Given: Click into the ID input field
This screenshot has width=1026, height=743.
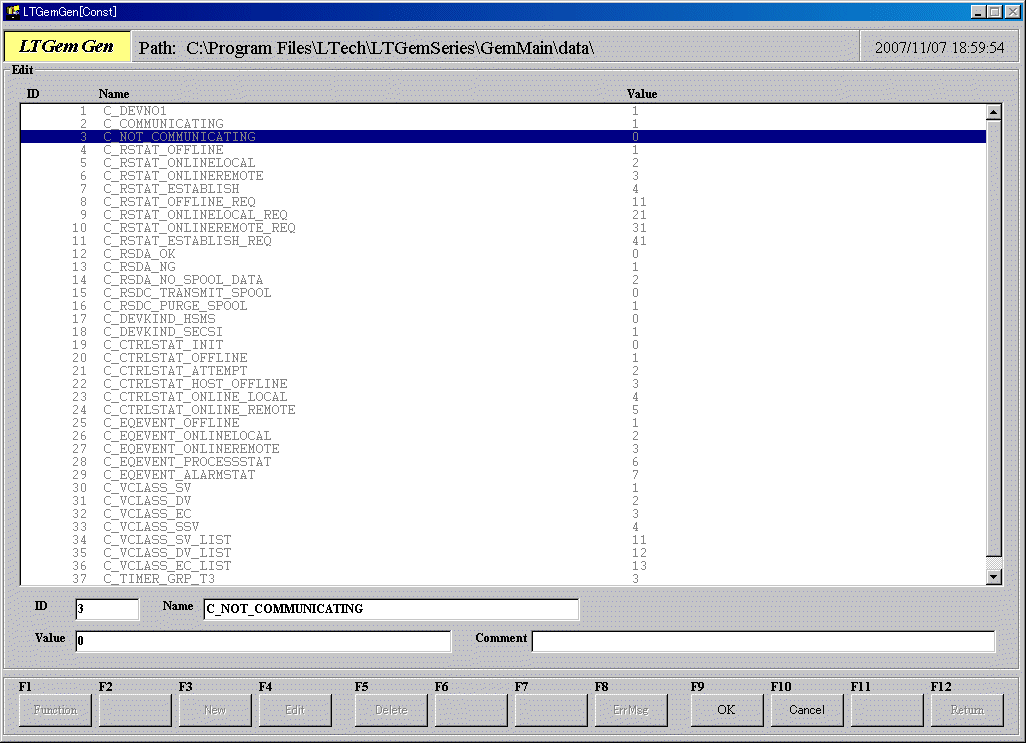Looking at the screenshot, I should tap(107, 609).
